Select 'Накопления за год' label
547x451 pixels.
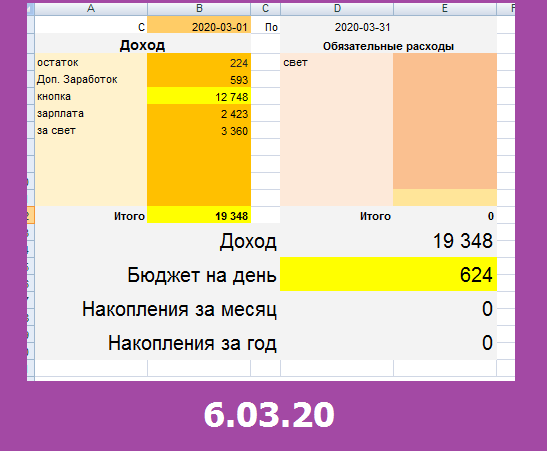pos(192,343)
